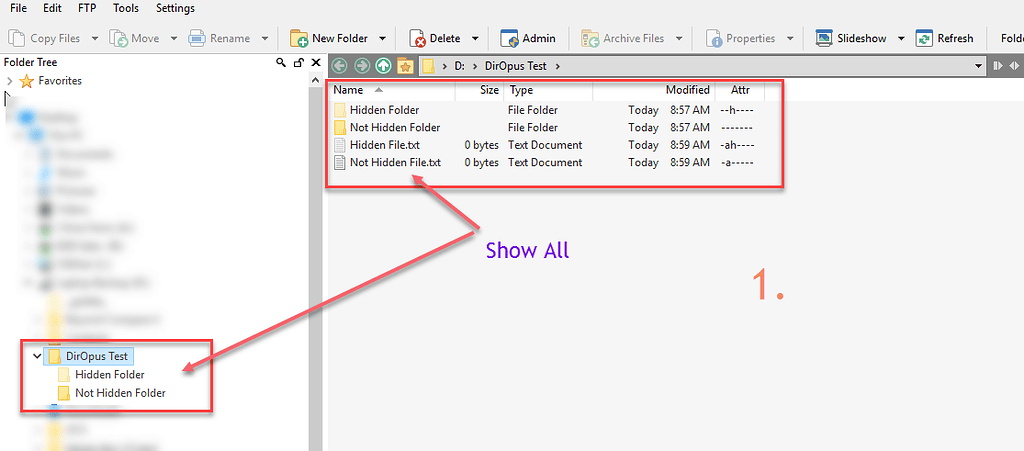Click the DirOpus Test path breadcrumb
1024x451 pixels.
pyautogui.click(x=514, y=66)
